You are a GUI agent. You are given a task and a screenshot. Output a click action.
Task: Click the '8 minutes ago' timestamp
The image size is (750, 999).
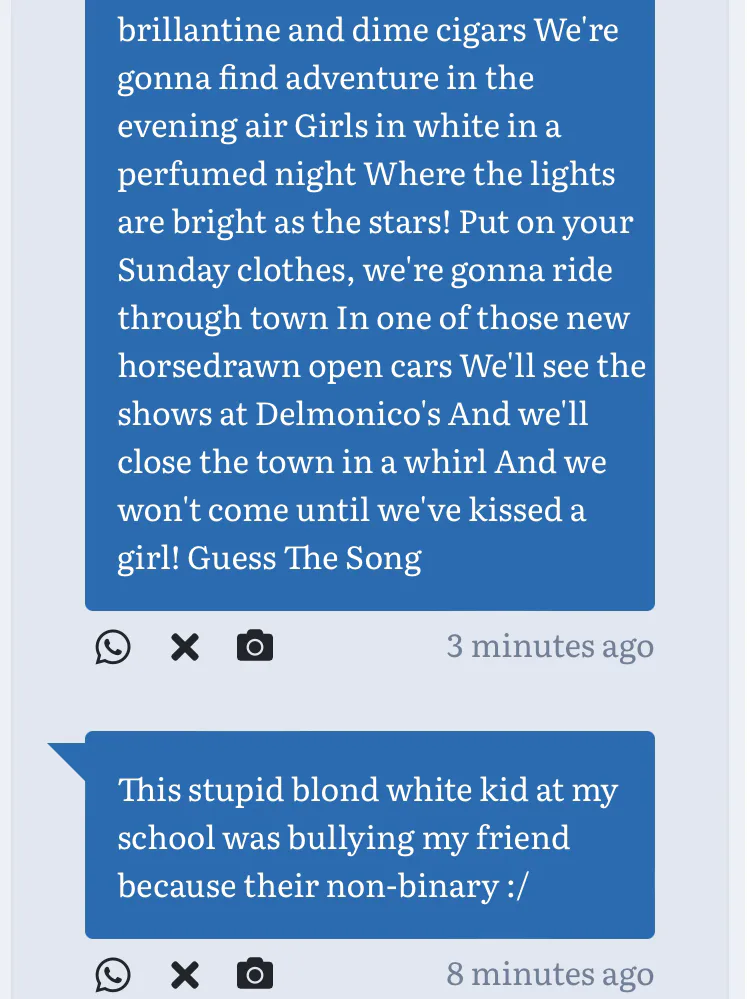coord(549,973)
